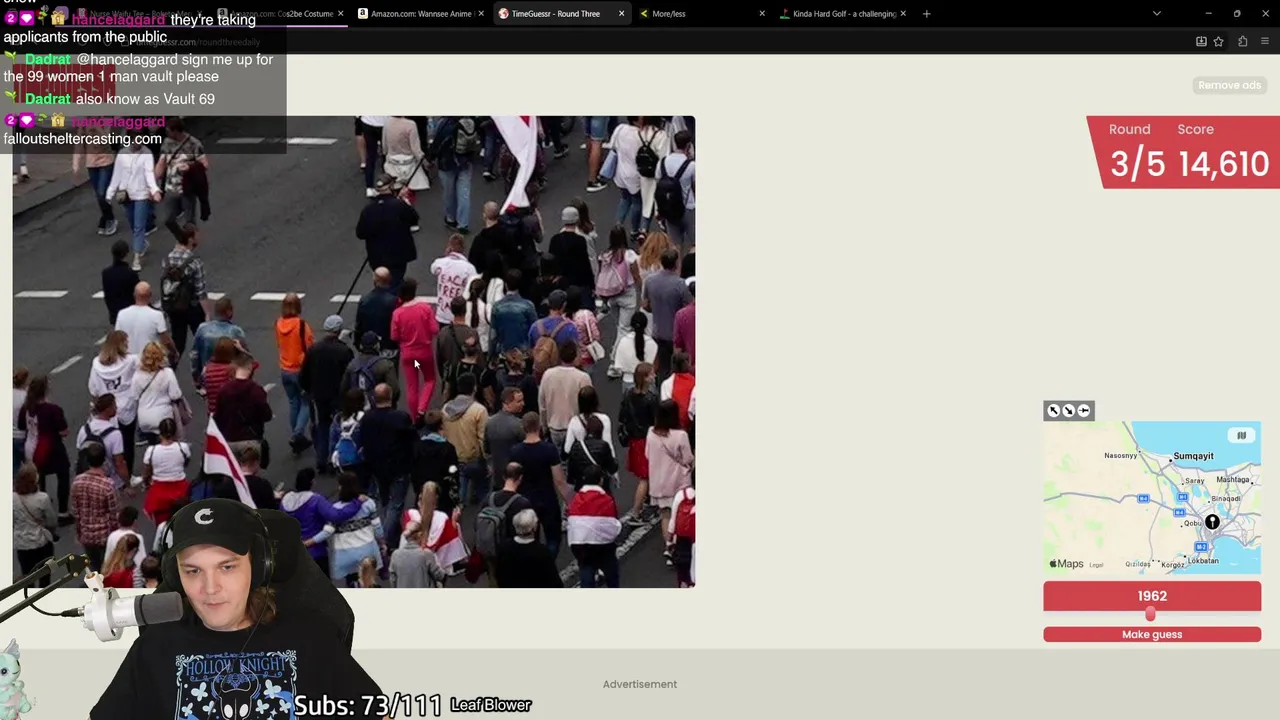Click the Sumqayit label on the map
1280x720 pixels.
(1193, 456)
